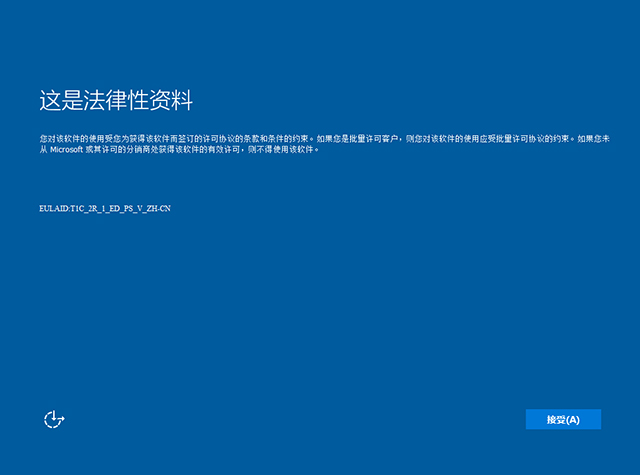Viewport: 640px width, 475px height.
Task: Accept the license agreement
Action: (563, 420)
